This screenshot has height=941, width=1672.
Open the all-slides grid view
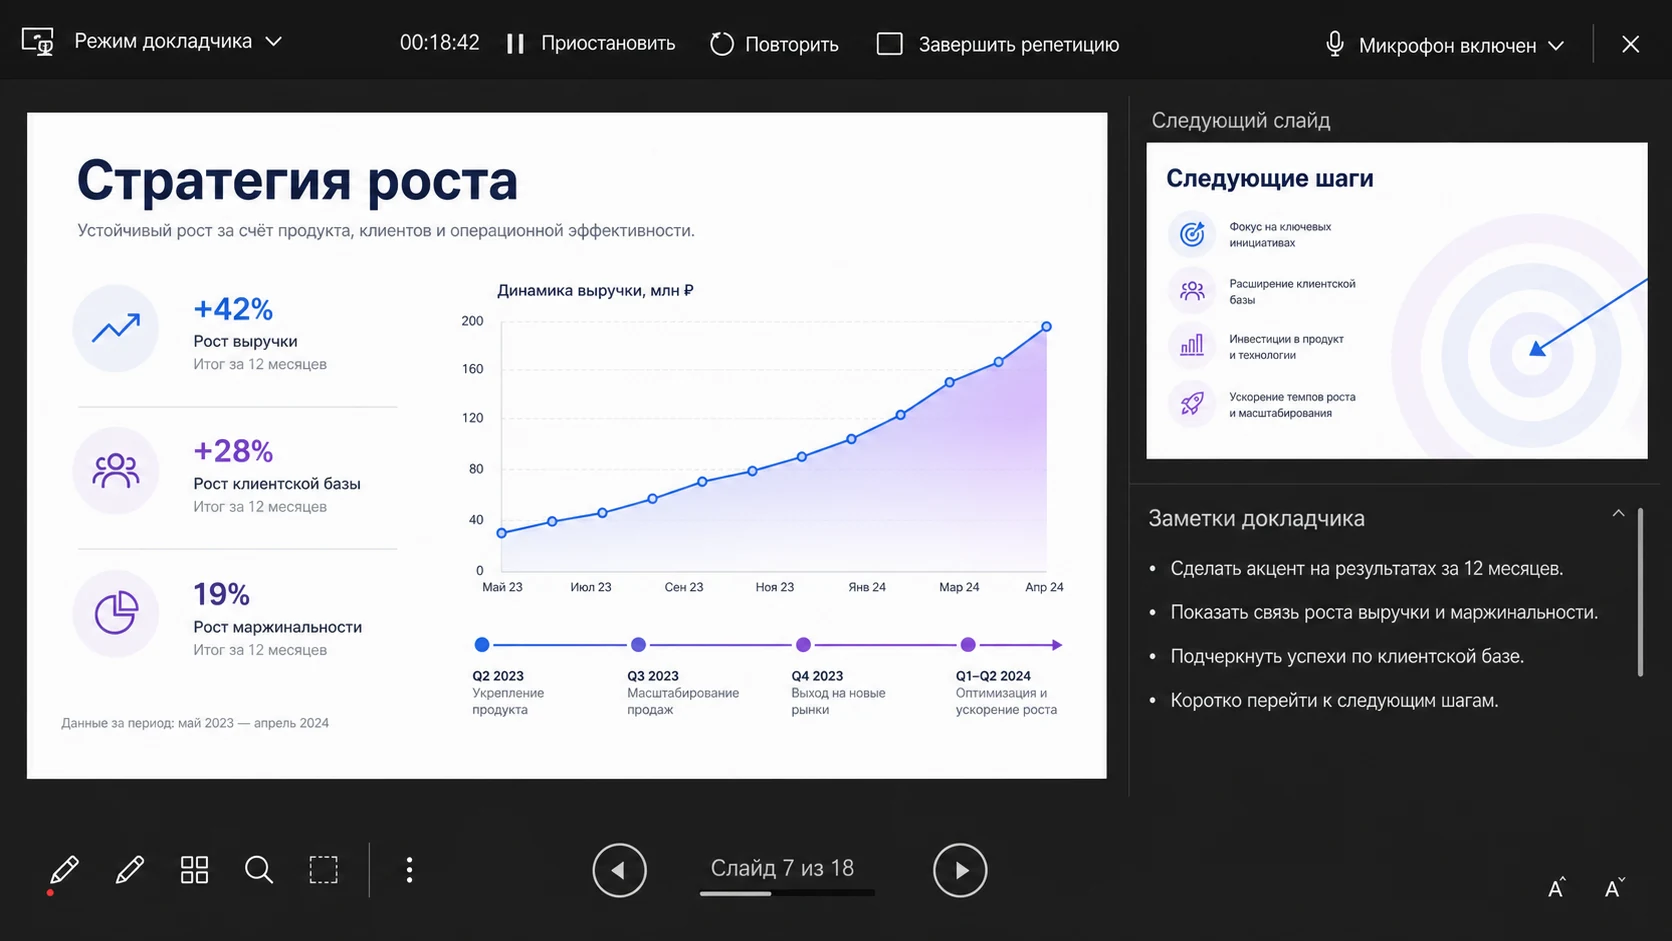click(x=194, y=870)
